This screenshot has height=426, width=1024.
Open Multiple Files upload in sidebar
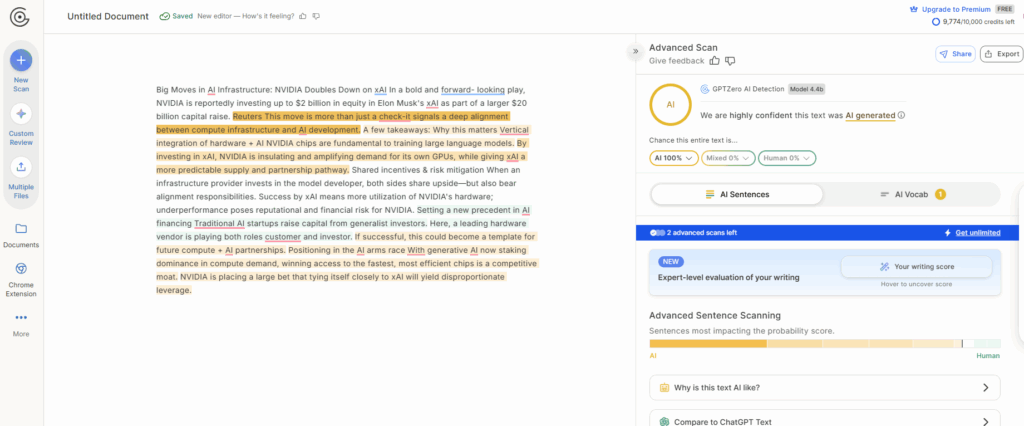(x=21, y=168)
